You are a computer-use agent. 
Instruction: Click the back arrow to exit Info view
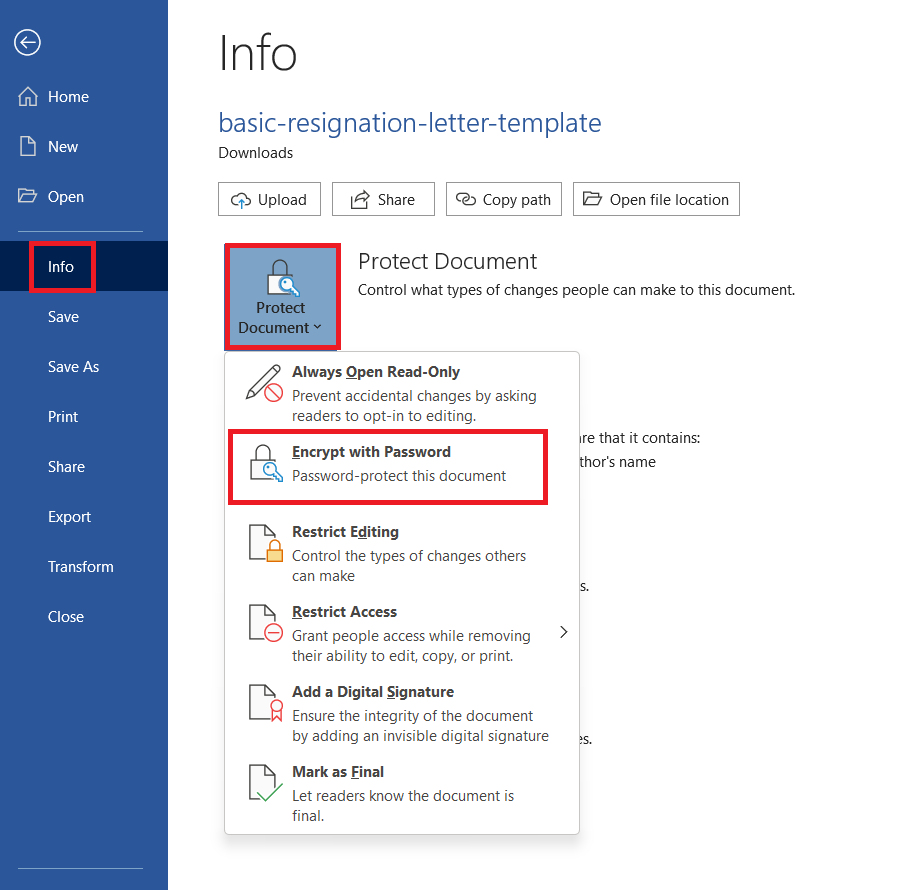27,43
